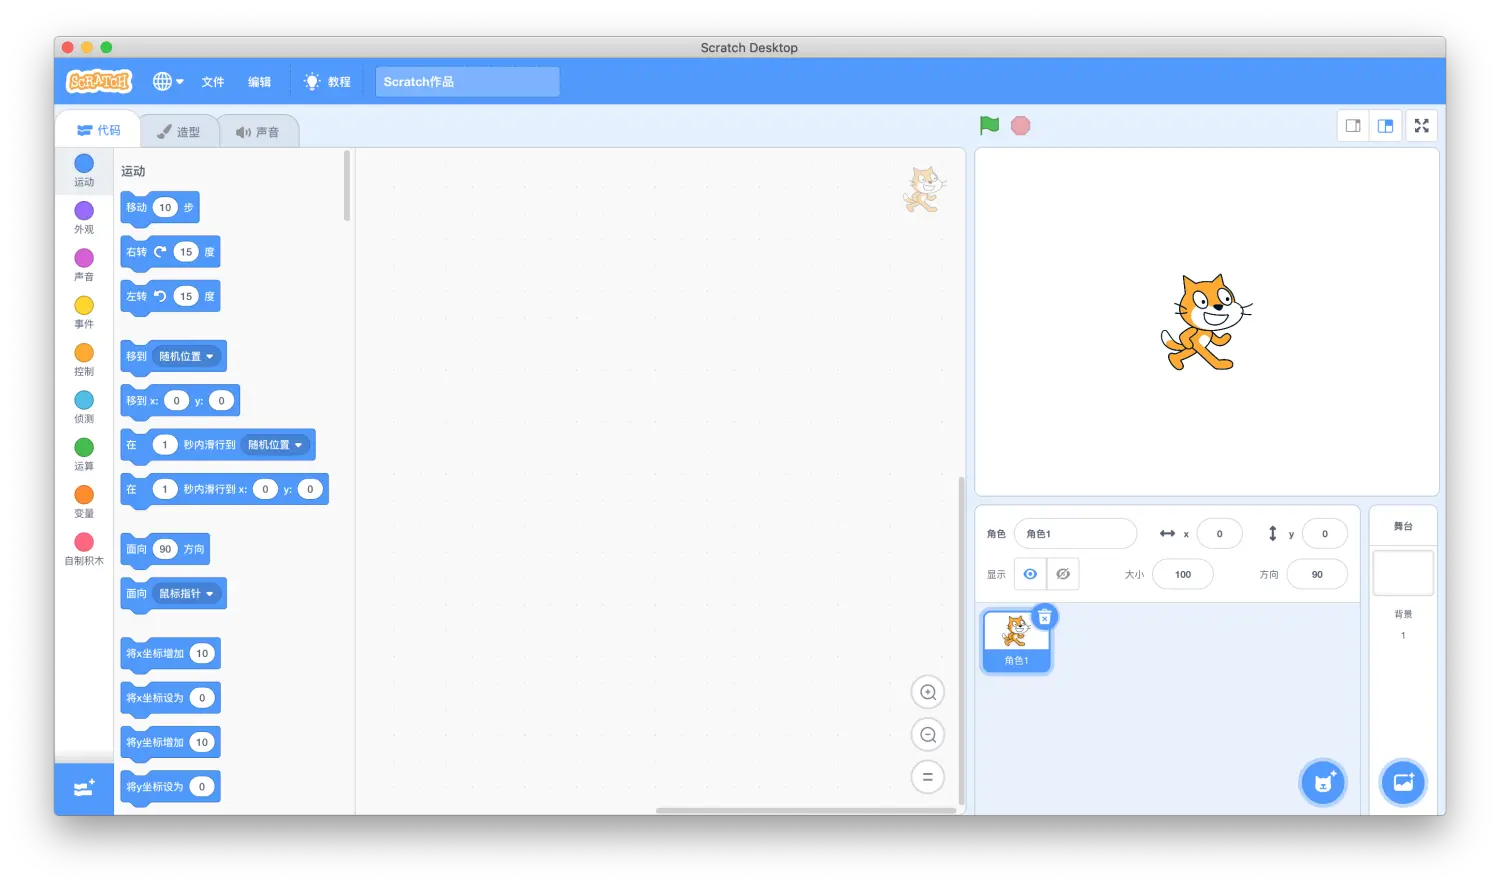Viewport: 1500px width, 887px height.
Task: Click the 90 value in 面向 方向 block
Action: click(165, 549)
